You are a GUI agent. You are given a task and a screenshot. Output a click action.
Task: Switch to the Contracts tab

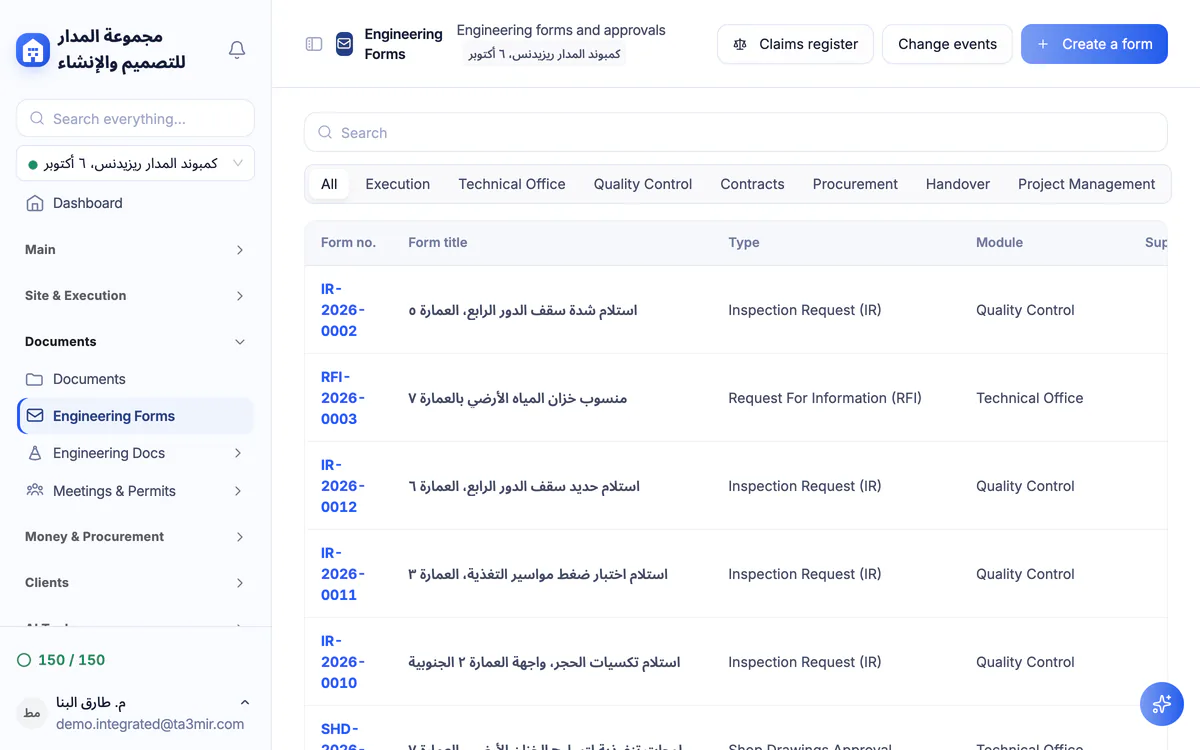tap(752, 184)
